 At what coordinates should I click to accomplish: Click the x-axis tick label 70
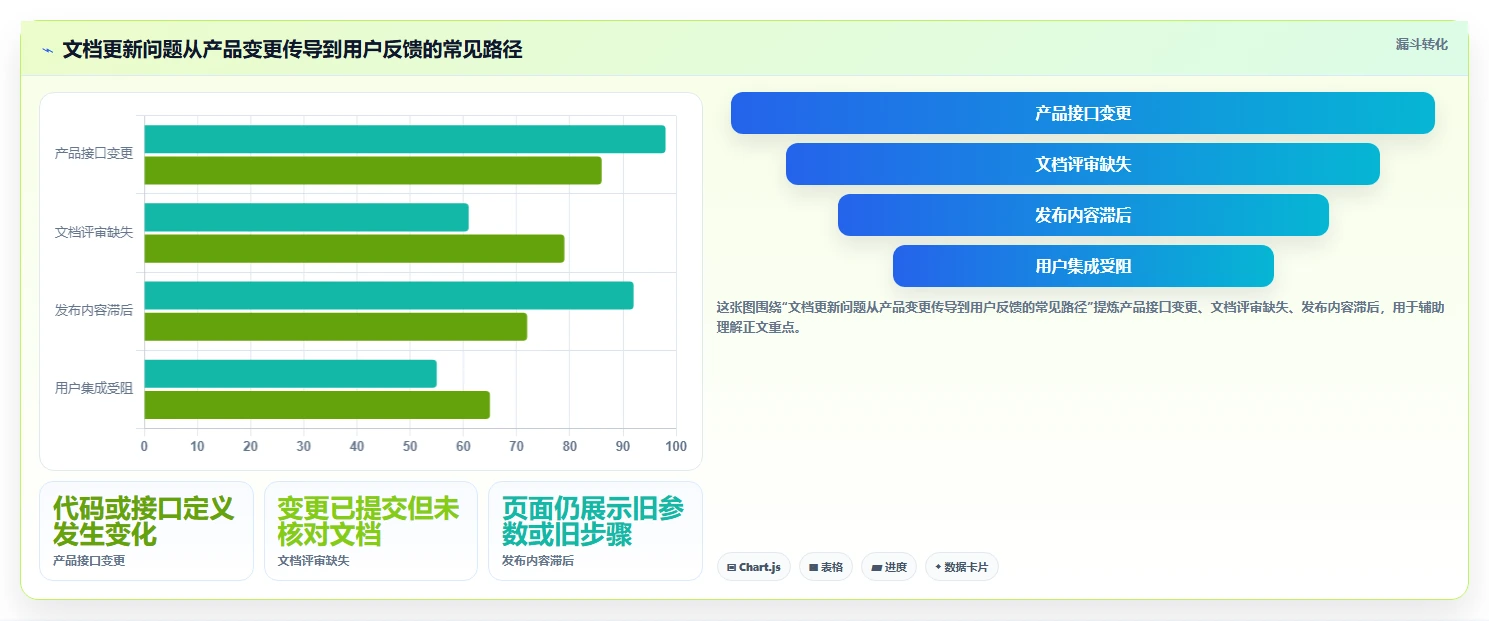pyautogui.click(x=516, y=446)
